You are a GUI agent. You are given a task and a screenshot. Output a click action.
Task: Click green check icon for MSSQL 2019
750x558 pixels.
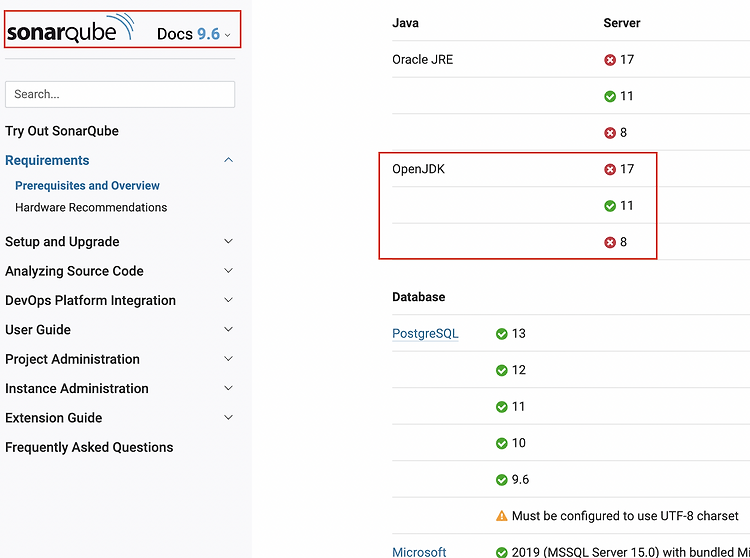tap(502, 552)
